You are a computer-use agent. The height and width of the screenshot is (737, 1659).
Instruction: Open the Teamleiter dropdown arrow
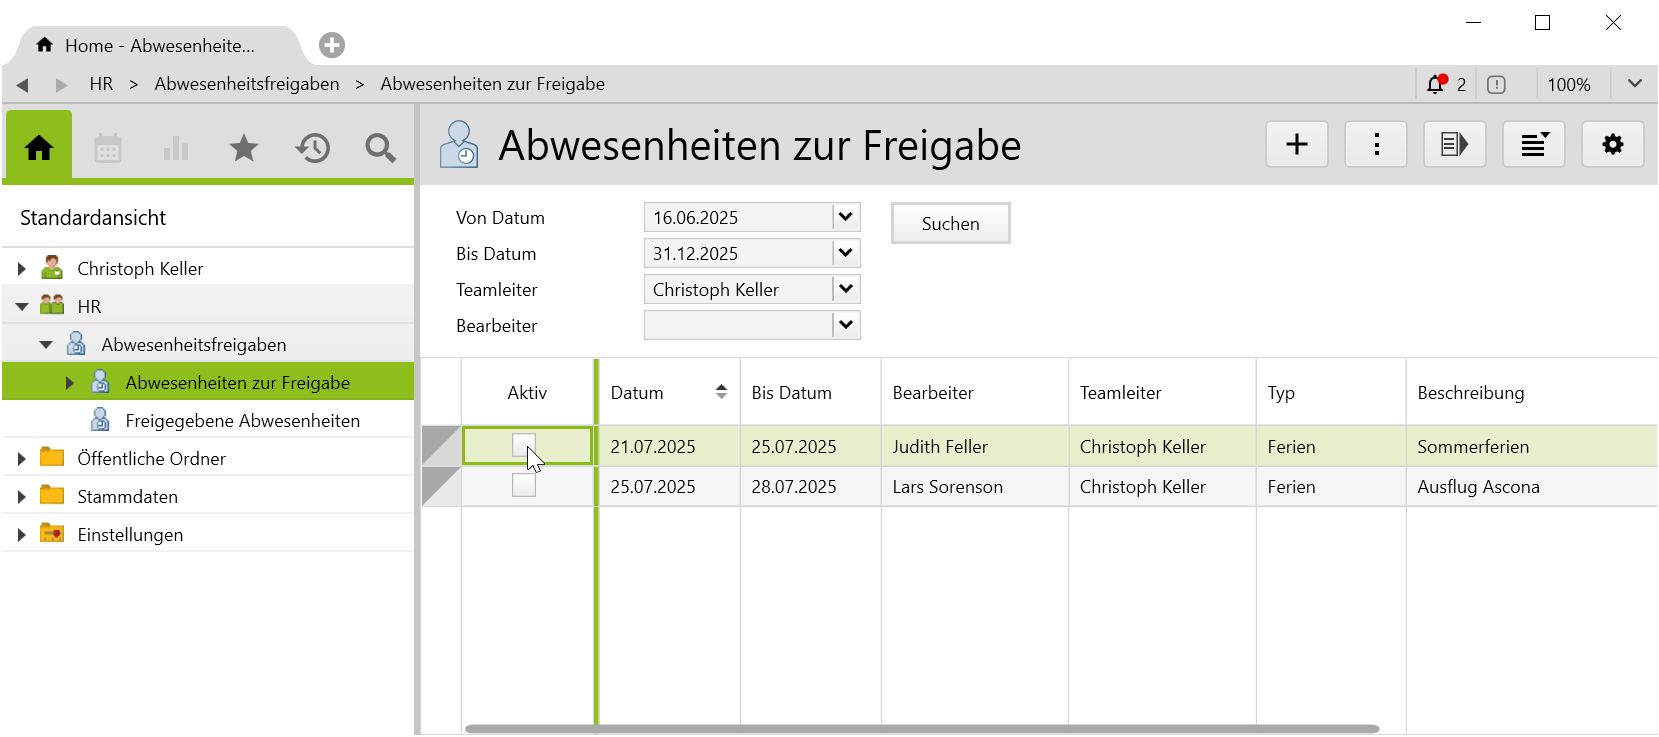click(x=846, y=289)
